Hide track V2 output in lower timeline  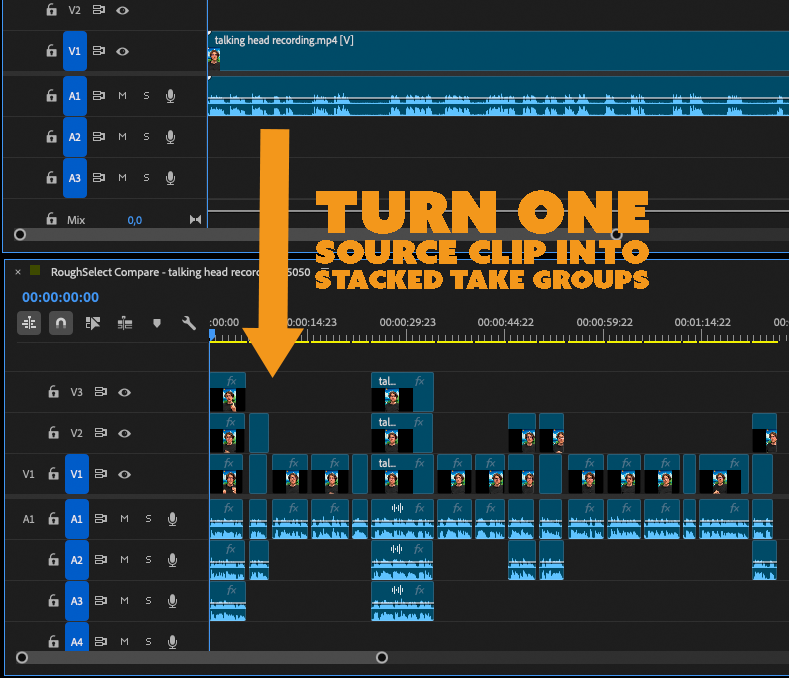click(124, 433)
